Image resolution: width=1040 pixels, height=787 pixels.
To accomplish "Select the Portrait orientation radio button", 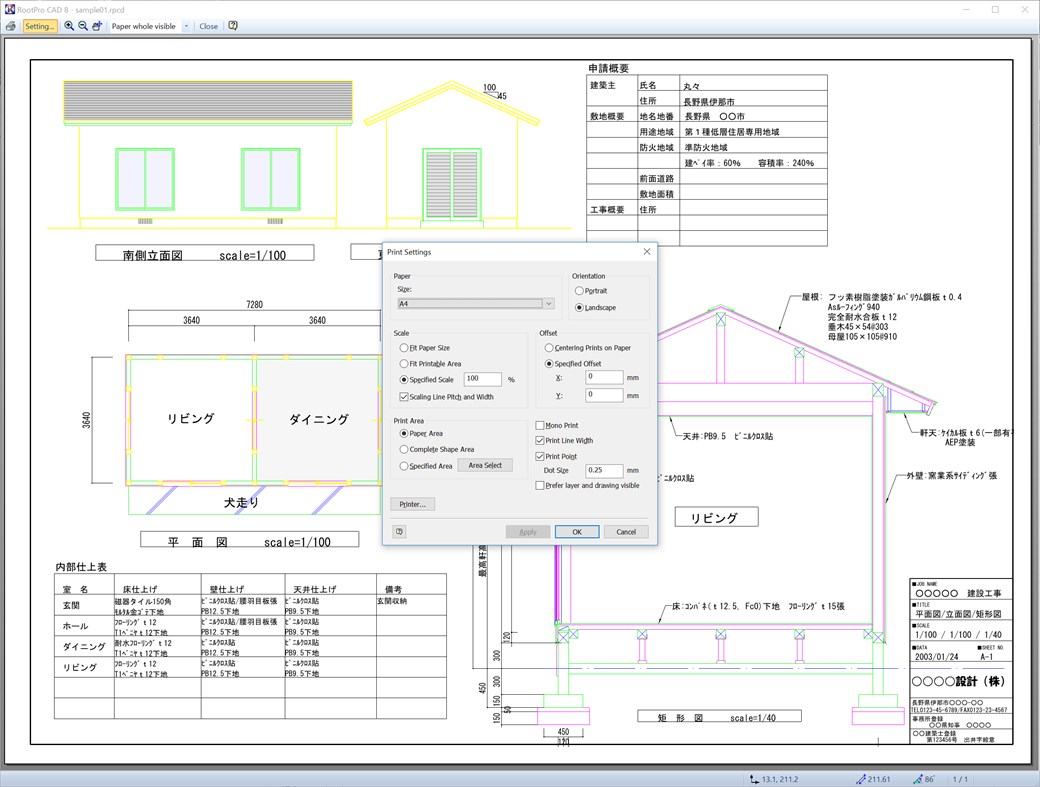I will point(577,289).
